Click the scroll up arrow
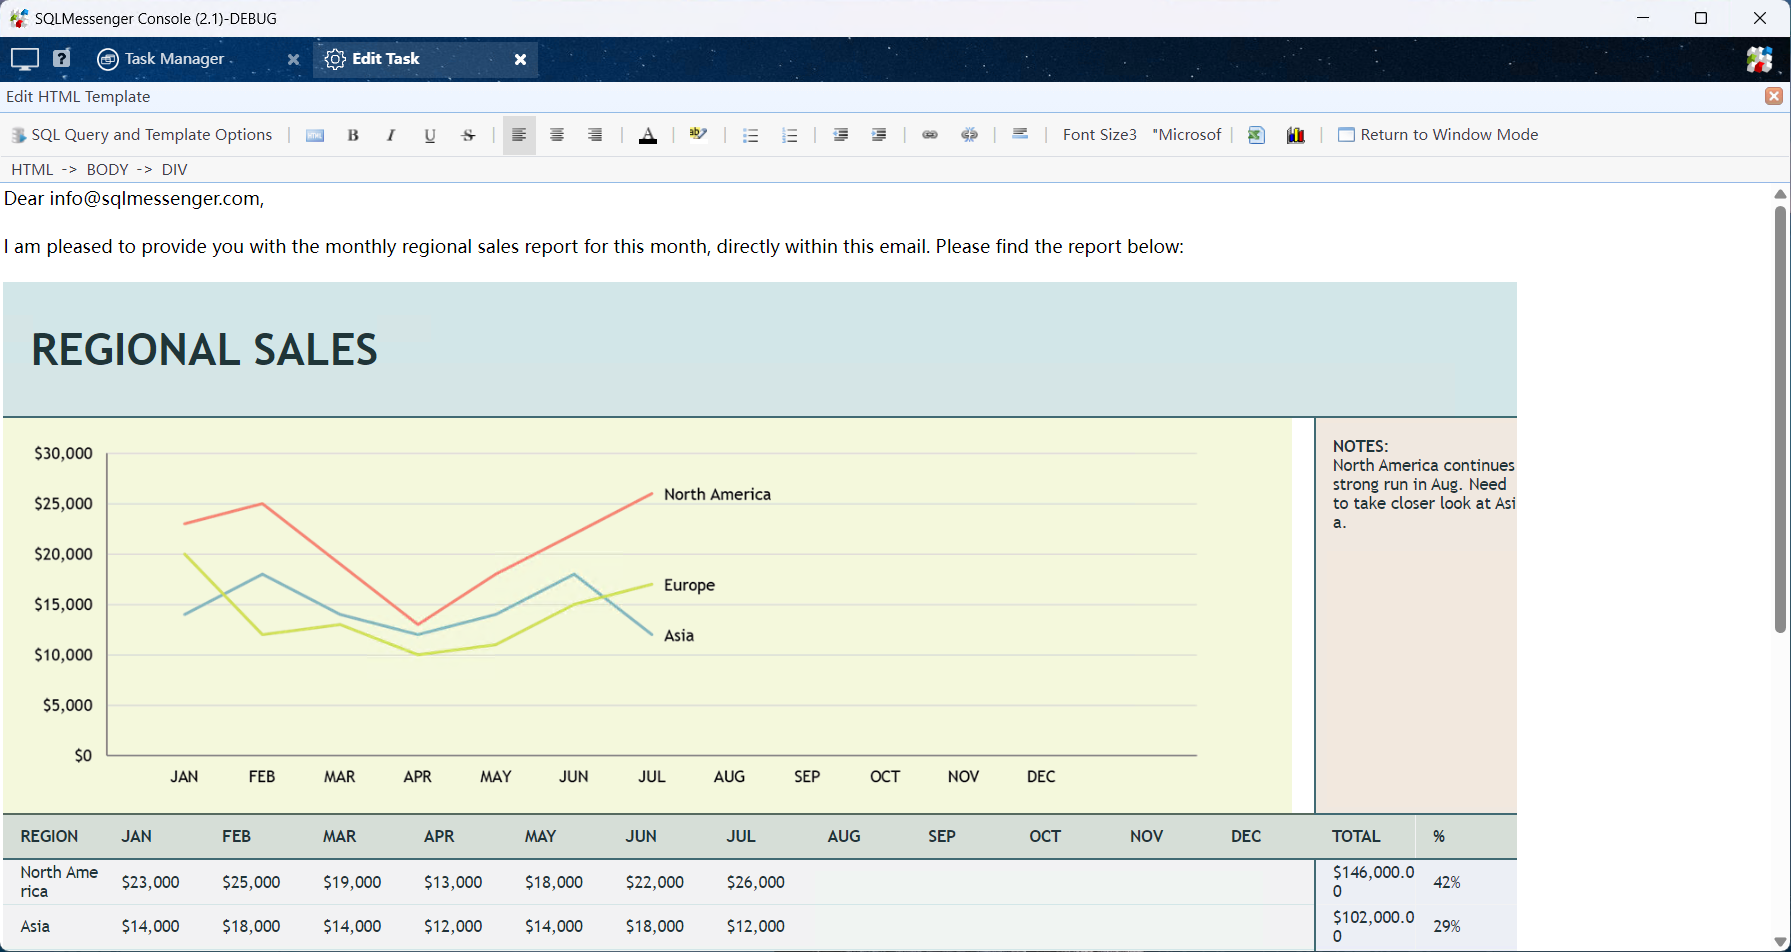Image resolution: width=1791 pixels, height=952 pixels. (x=1780, y=194)
